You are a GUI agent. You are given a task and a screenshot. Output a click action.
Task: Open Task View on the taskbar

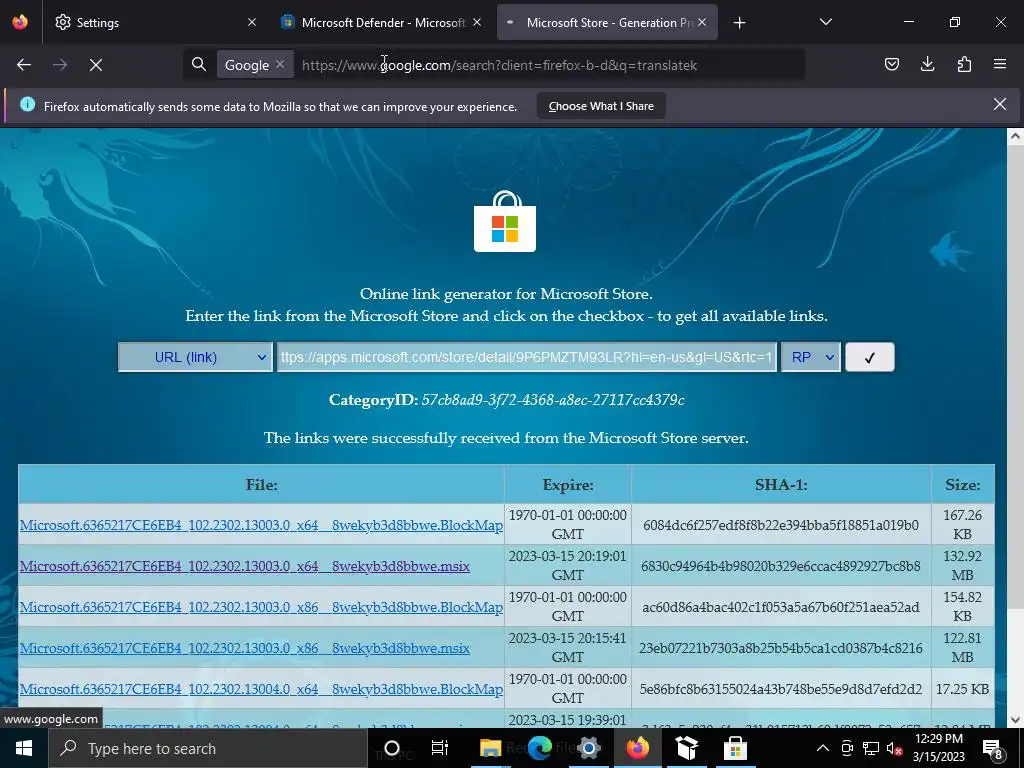(x=440, y=748)
